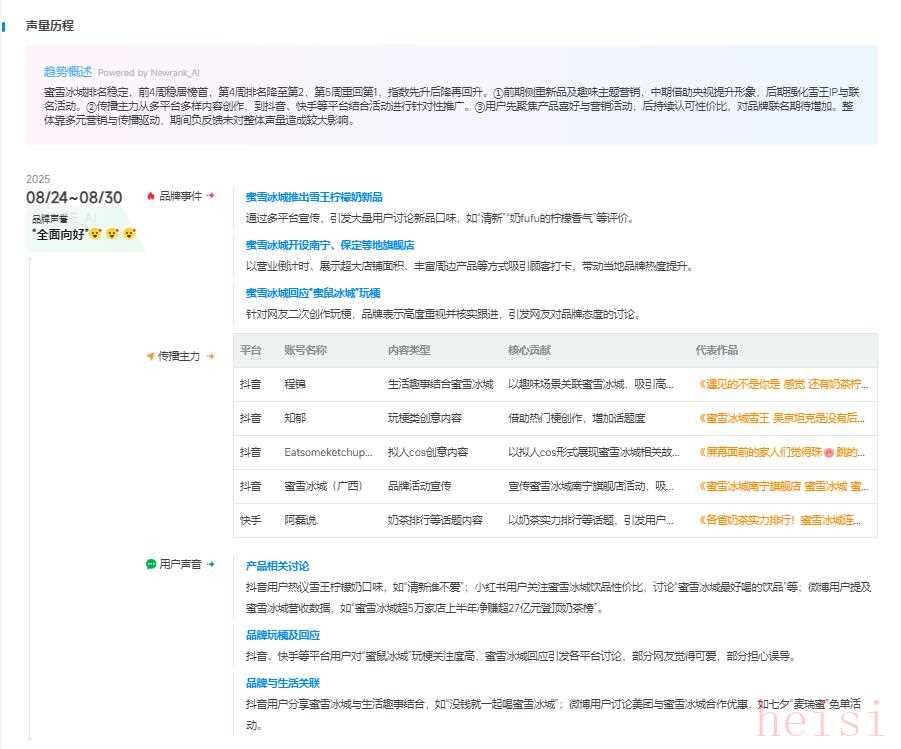The width and height of the screenshot is (901, 749).
Task: Select the 08/24~08/30 date range
Action: coord(74,198)
